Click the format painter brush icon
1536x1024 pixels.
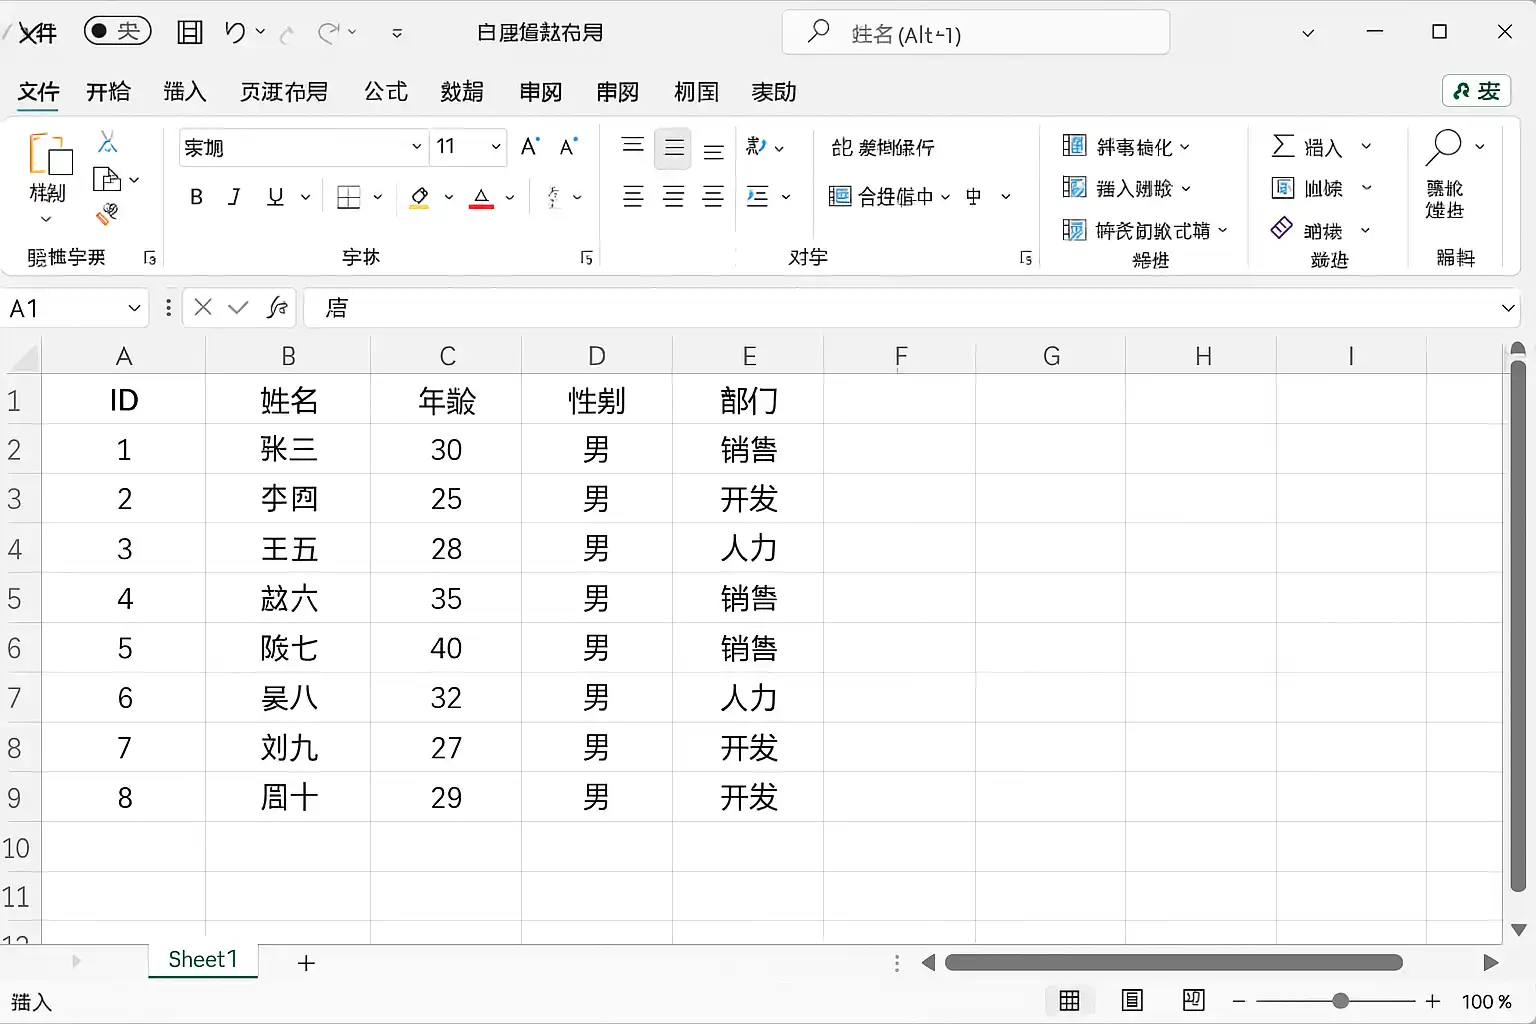[x=107, y=214]
